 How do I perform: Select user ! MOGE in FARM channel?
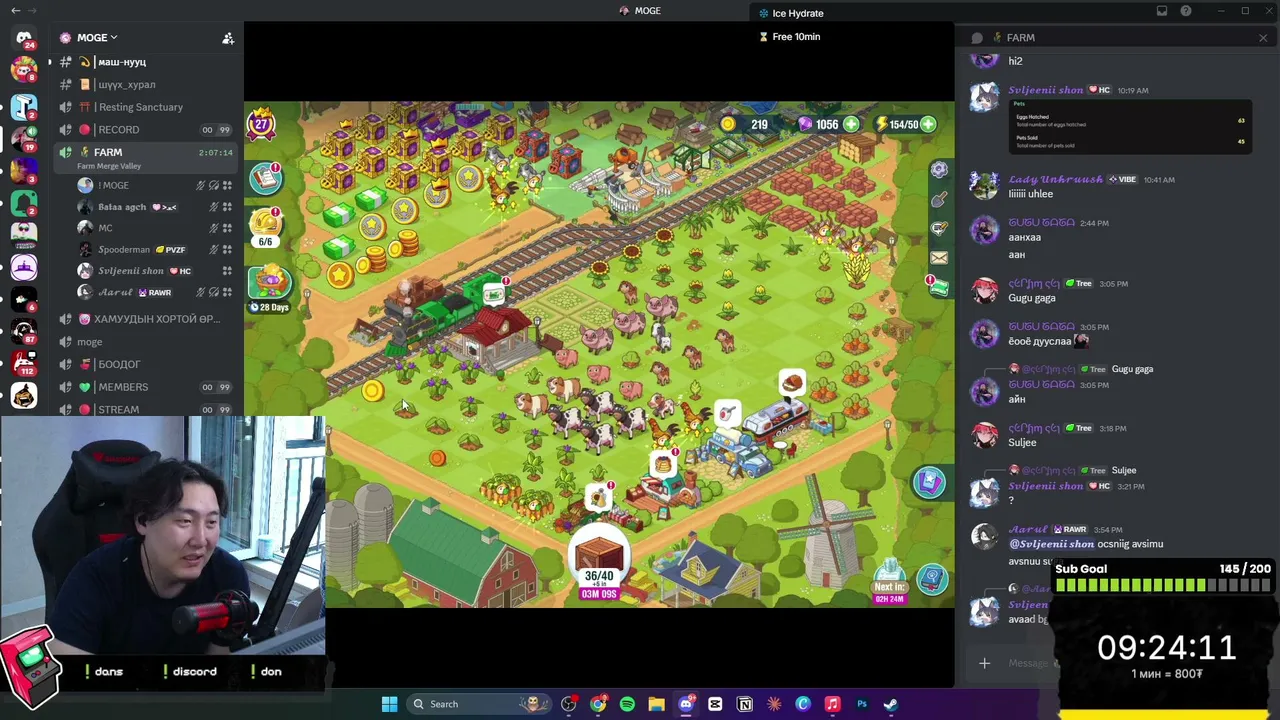[x=155, y=185]
